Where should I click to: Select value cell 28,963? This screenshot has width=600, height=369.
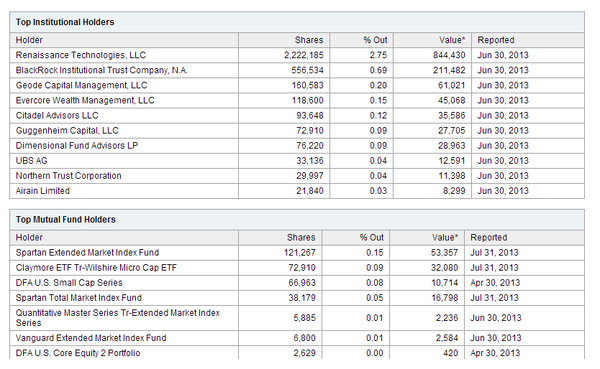pos(452,146)
